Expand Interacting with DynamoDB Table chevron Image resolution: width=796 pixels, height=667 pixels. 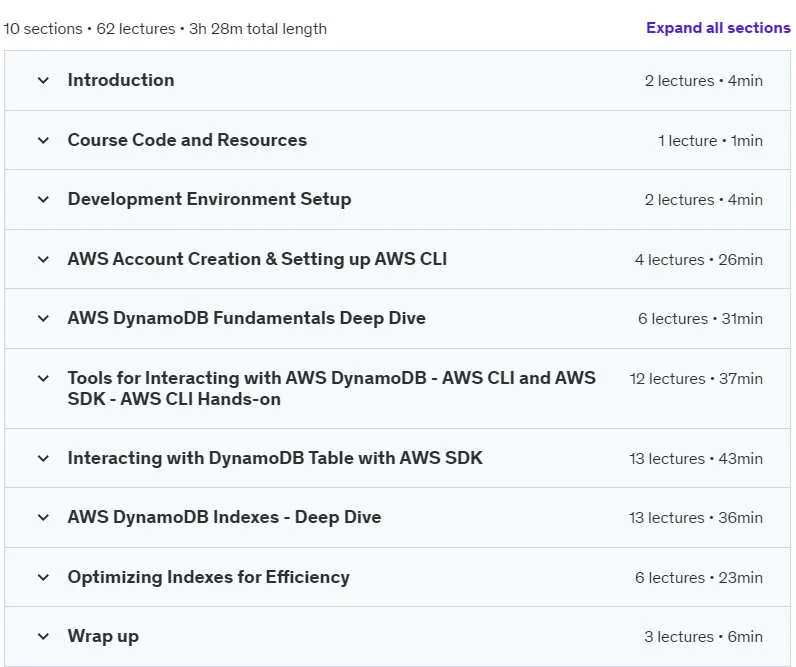[x=43, y=458]
